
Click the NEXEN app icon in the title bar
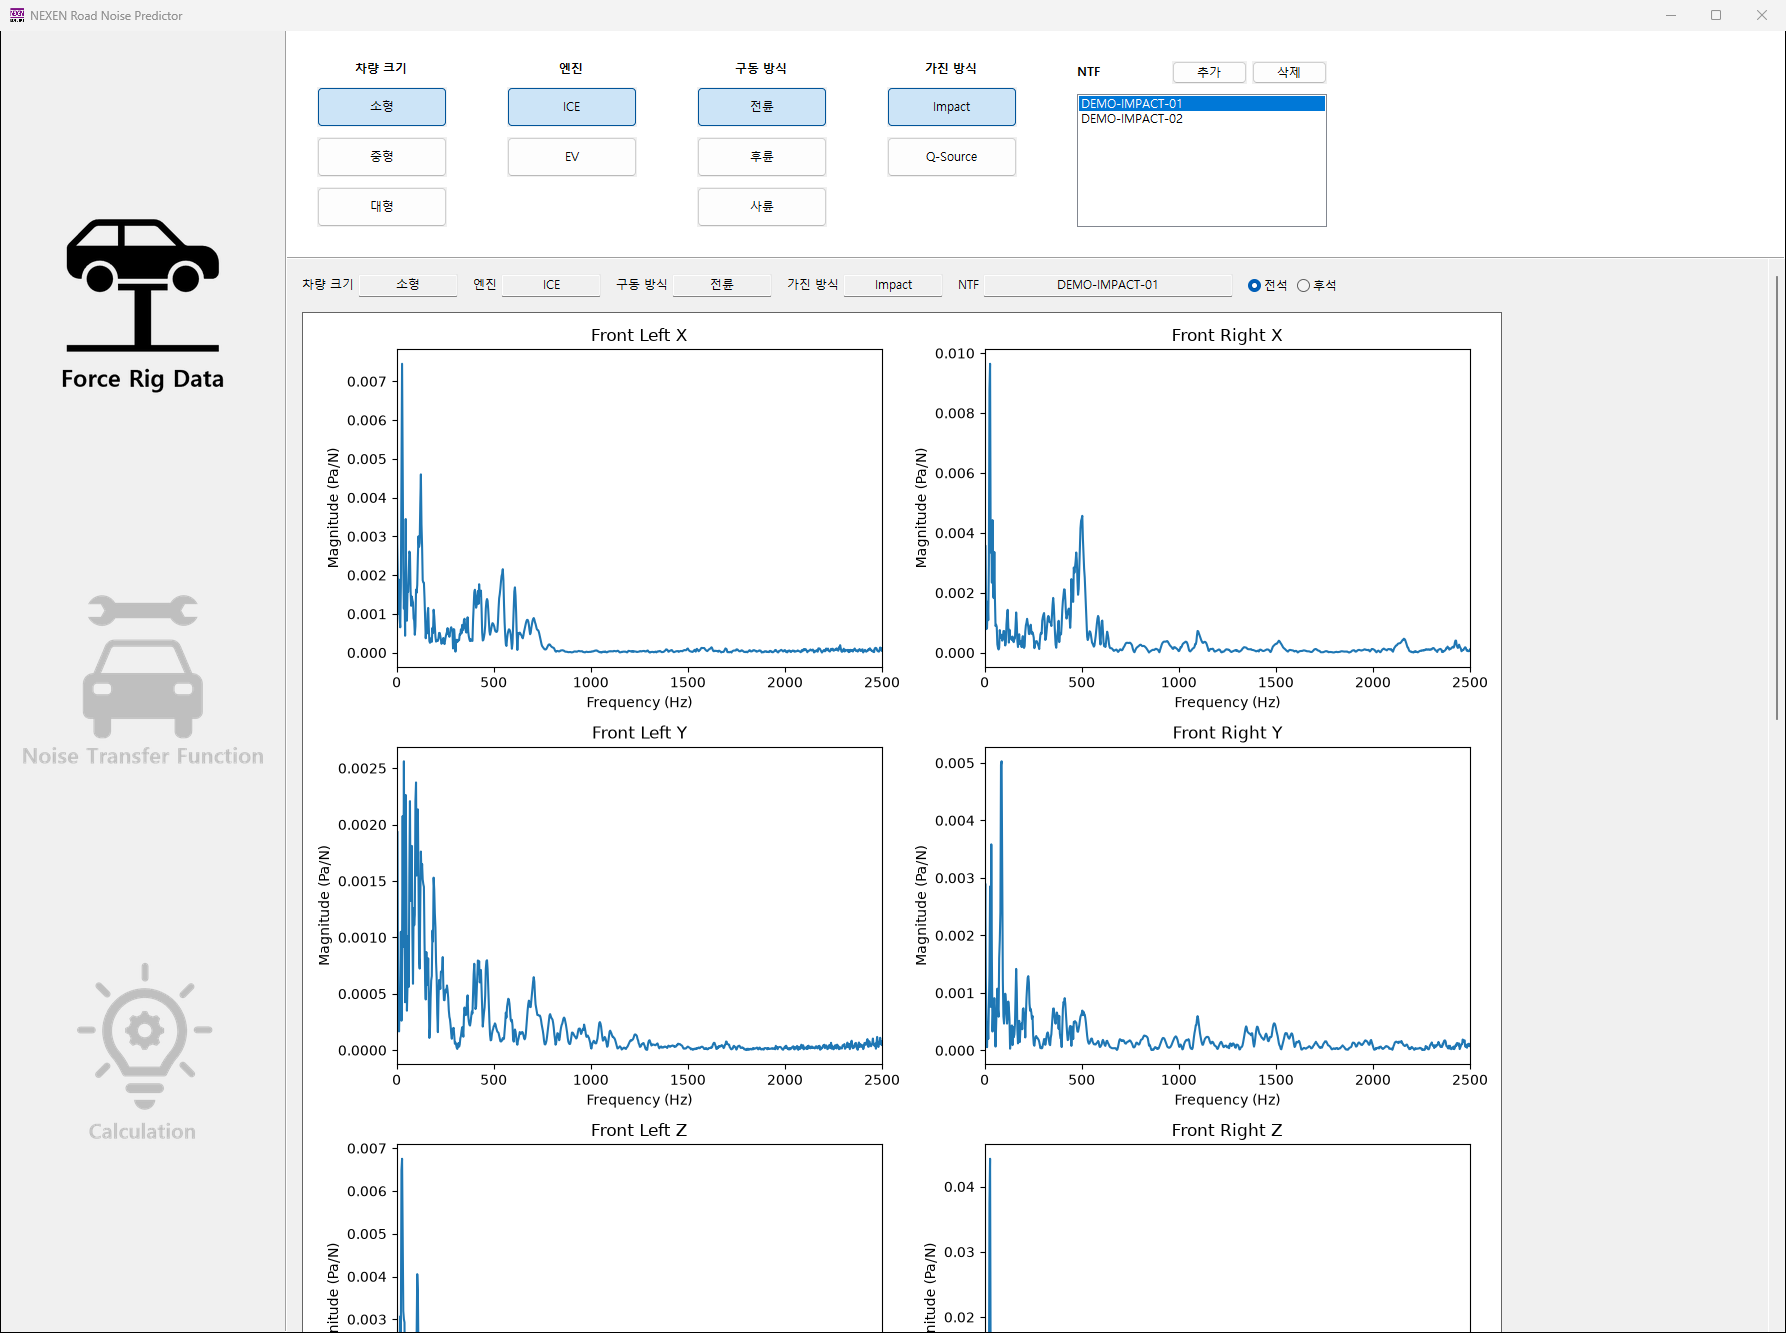pos(17,15)
